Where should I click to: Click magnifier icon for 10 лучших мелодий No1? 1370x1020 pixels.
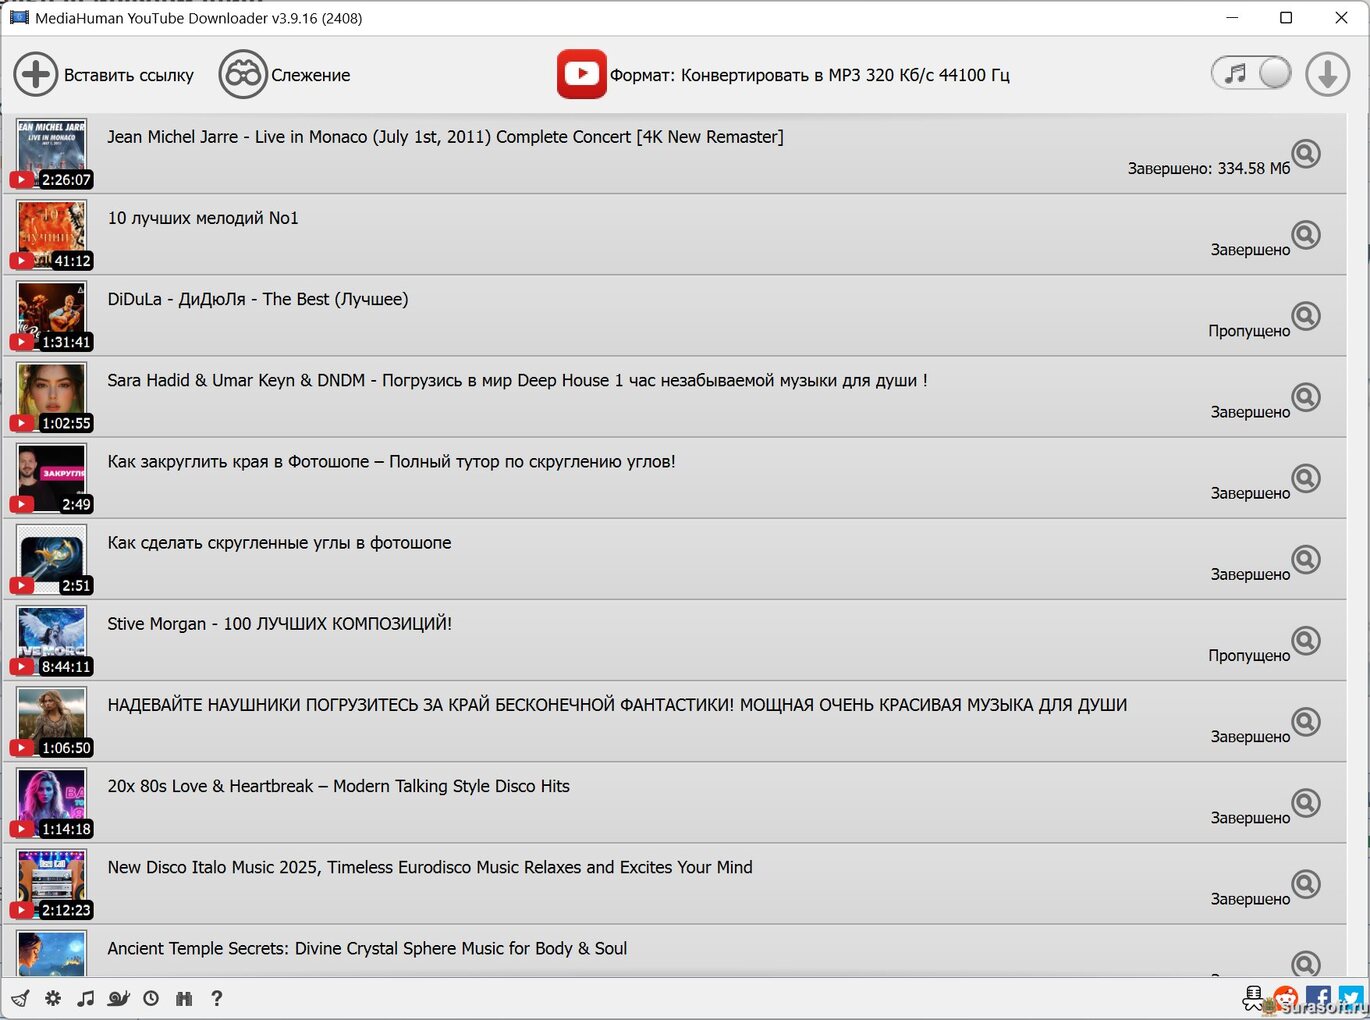coord(1306,235)
